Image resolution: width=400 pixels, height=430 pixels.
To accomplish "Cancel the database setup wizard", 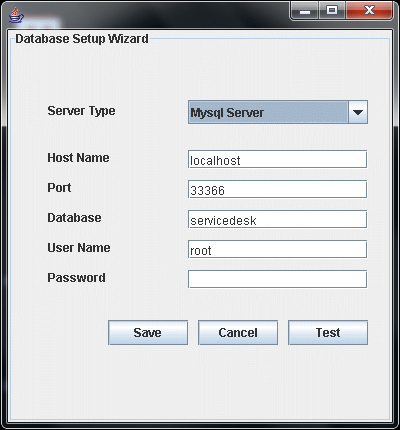I will click(x=238, y=333).
